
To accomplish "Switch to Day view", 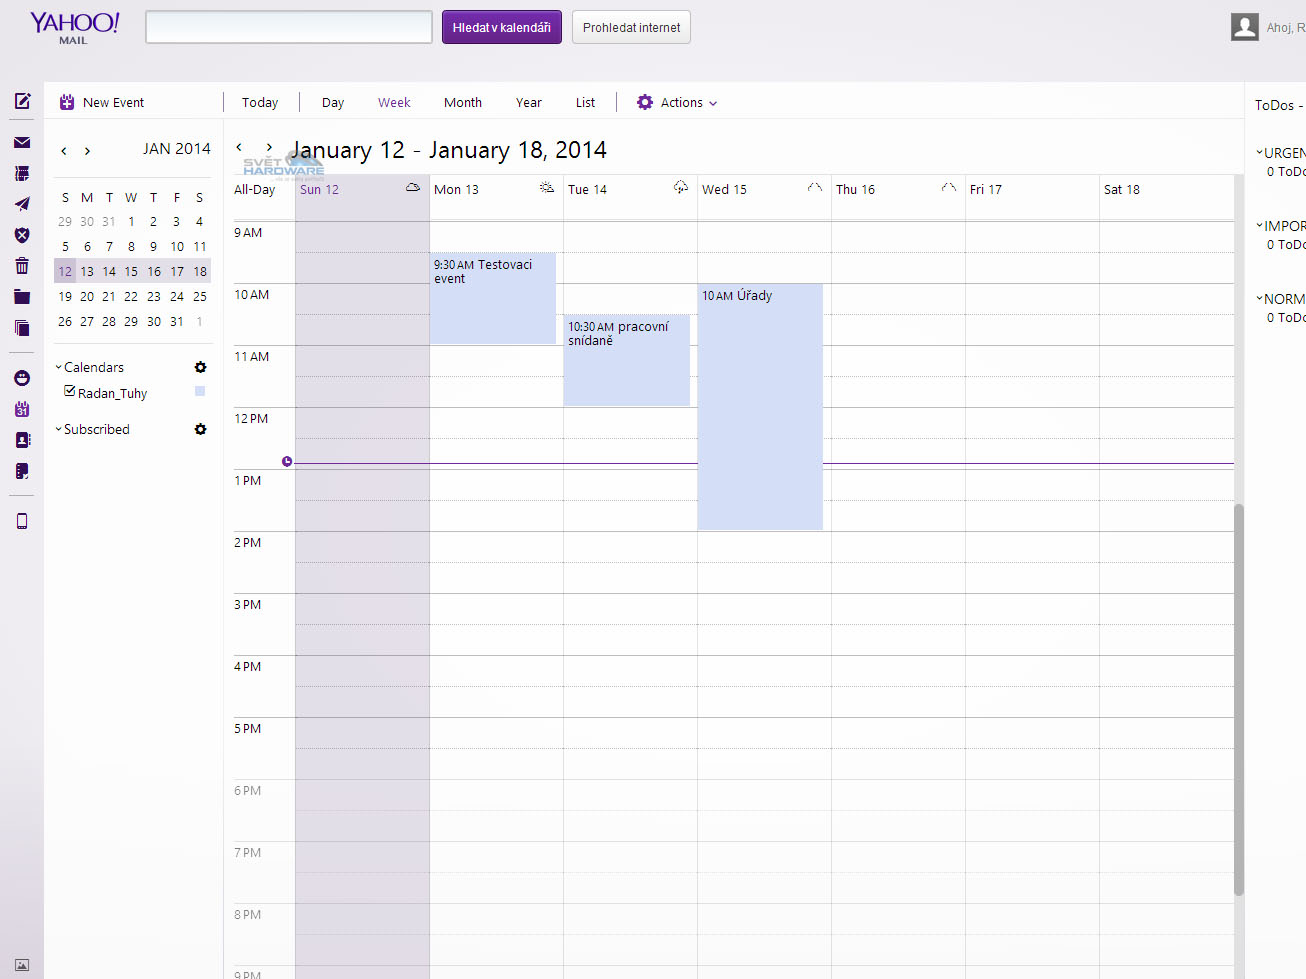I will click(332, 102).
